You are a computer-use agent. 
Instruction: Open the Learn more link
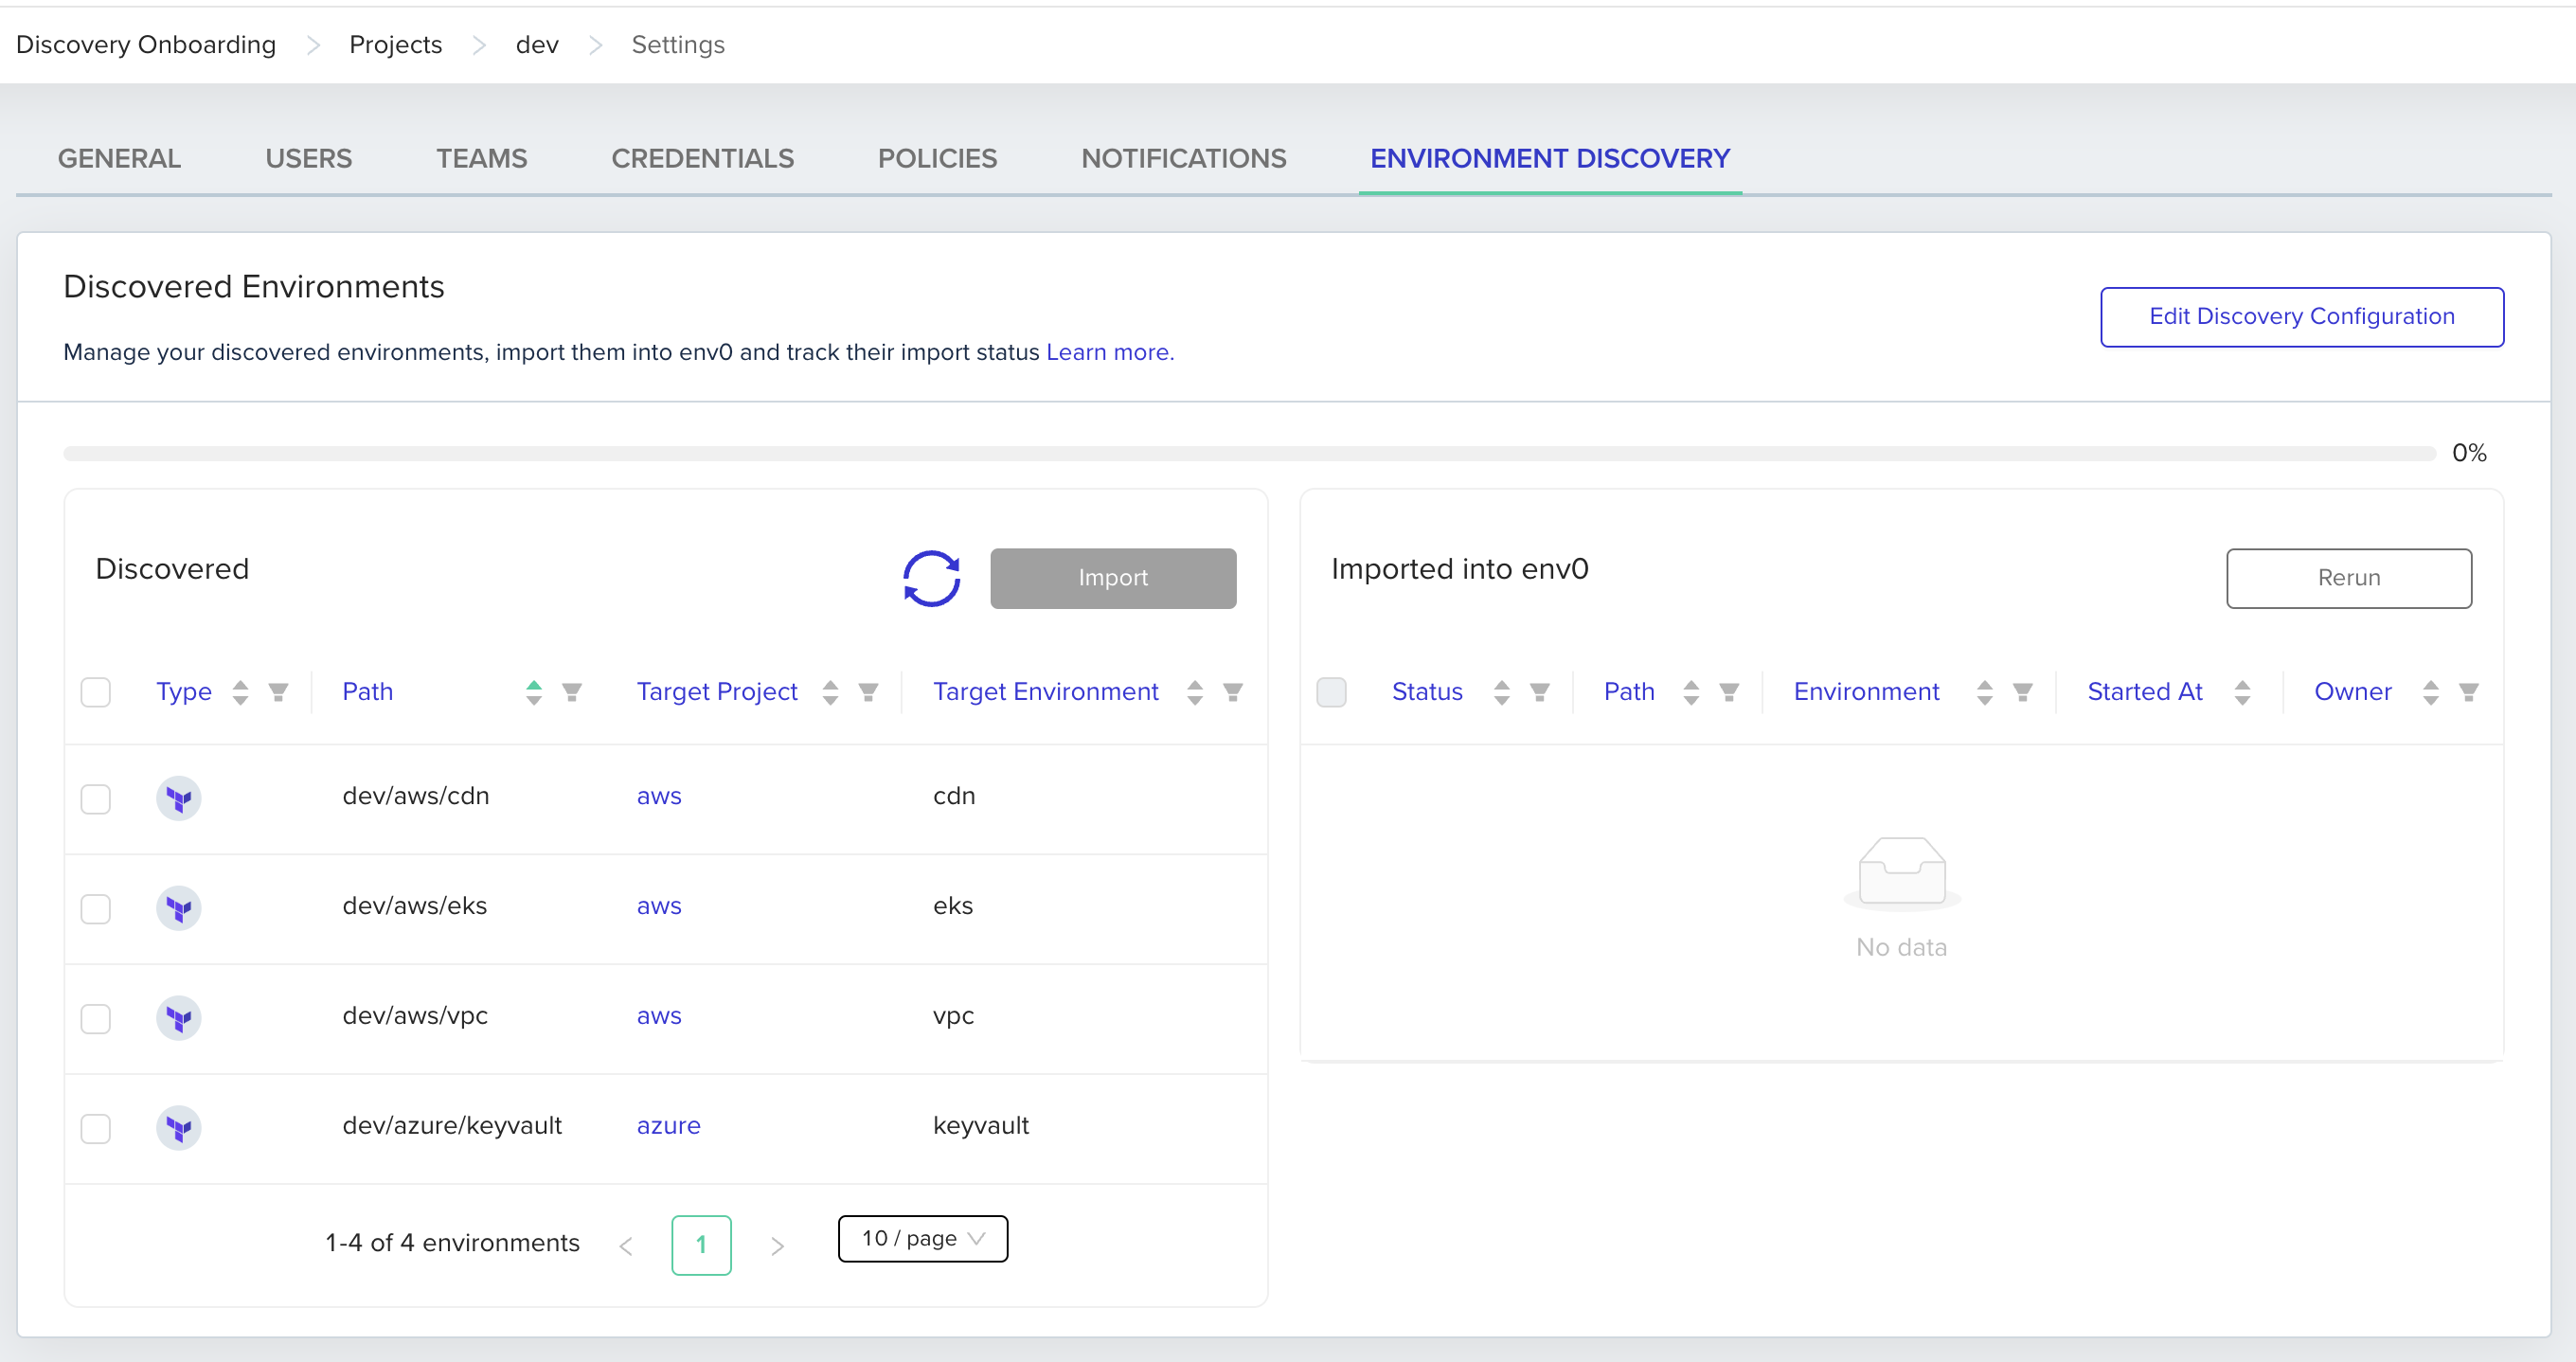[1109, 352]
